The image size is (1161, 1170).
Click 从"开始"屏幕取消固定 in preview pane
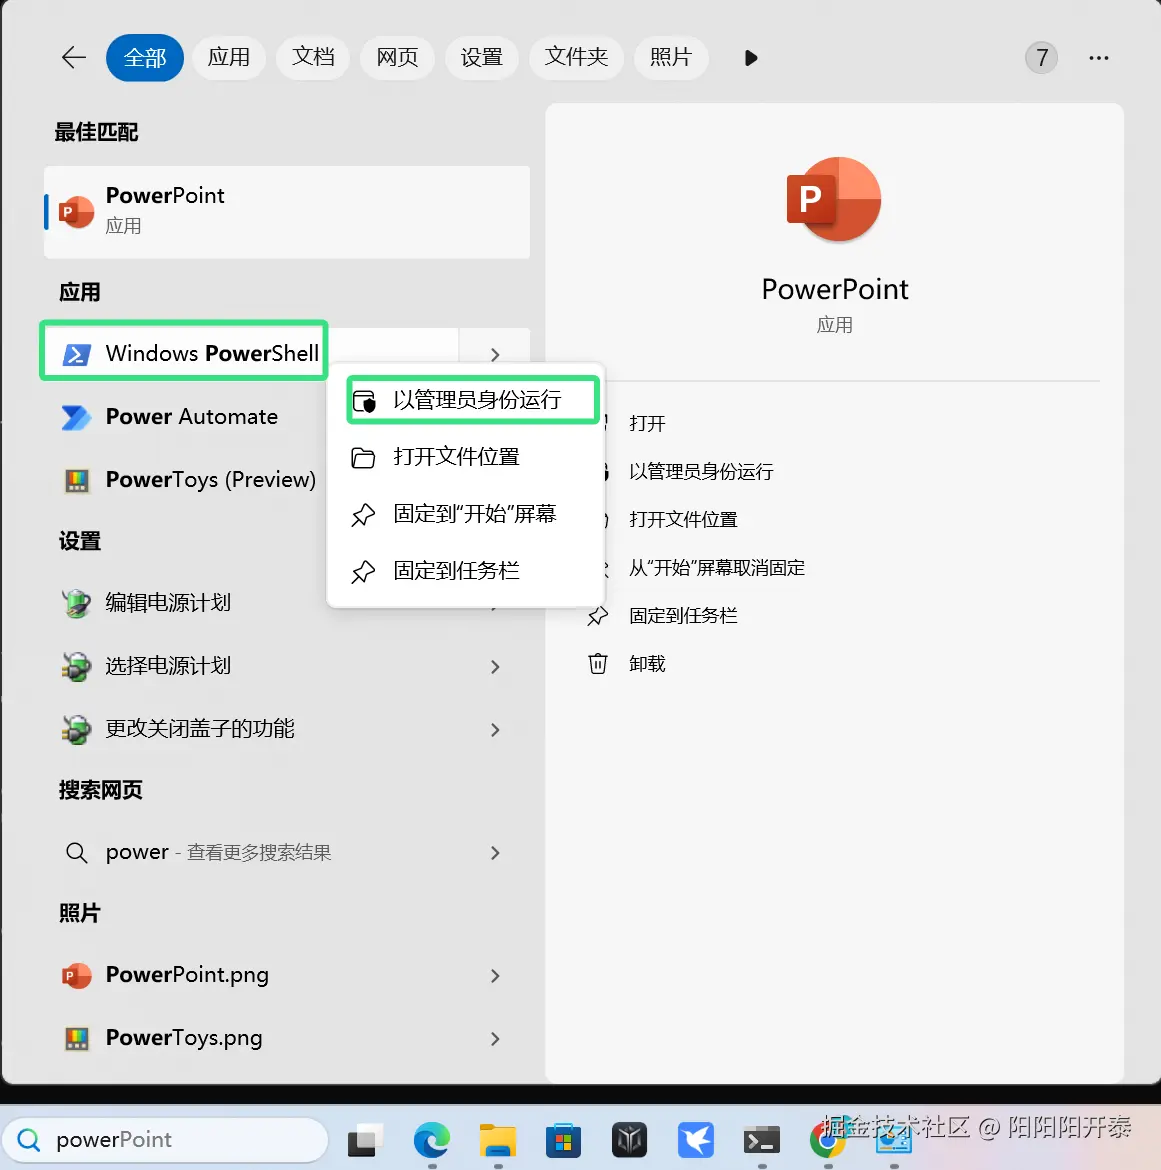point(716,568)
